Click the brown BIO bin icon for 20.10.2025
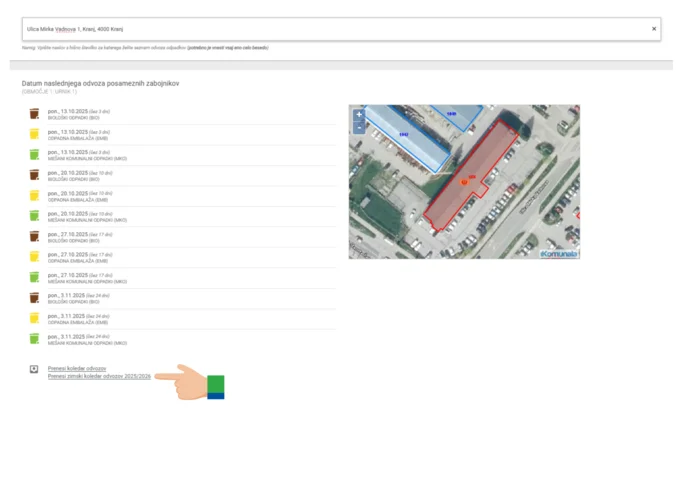680x481 pixels. coord(34,174)
